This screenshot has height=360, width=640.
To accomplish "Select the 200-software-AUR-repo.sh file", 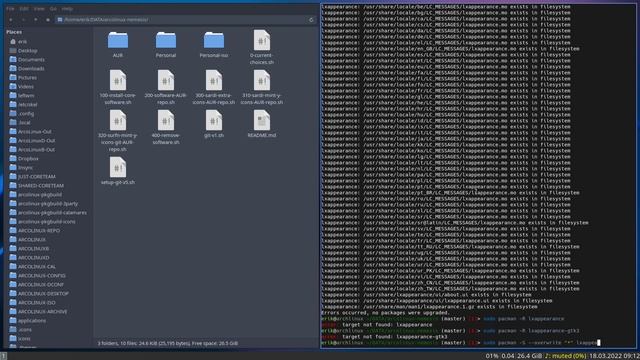I will pos(166,87).
